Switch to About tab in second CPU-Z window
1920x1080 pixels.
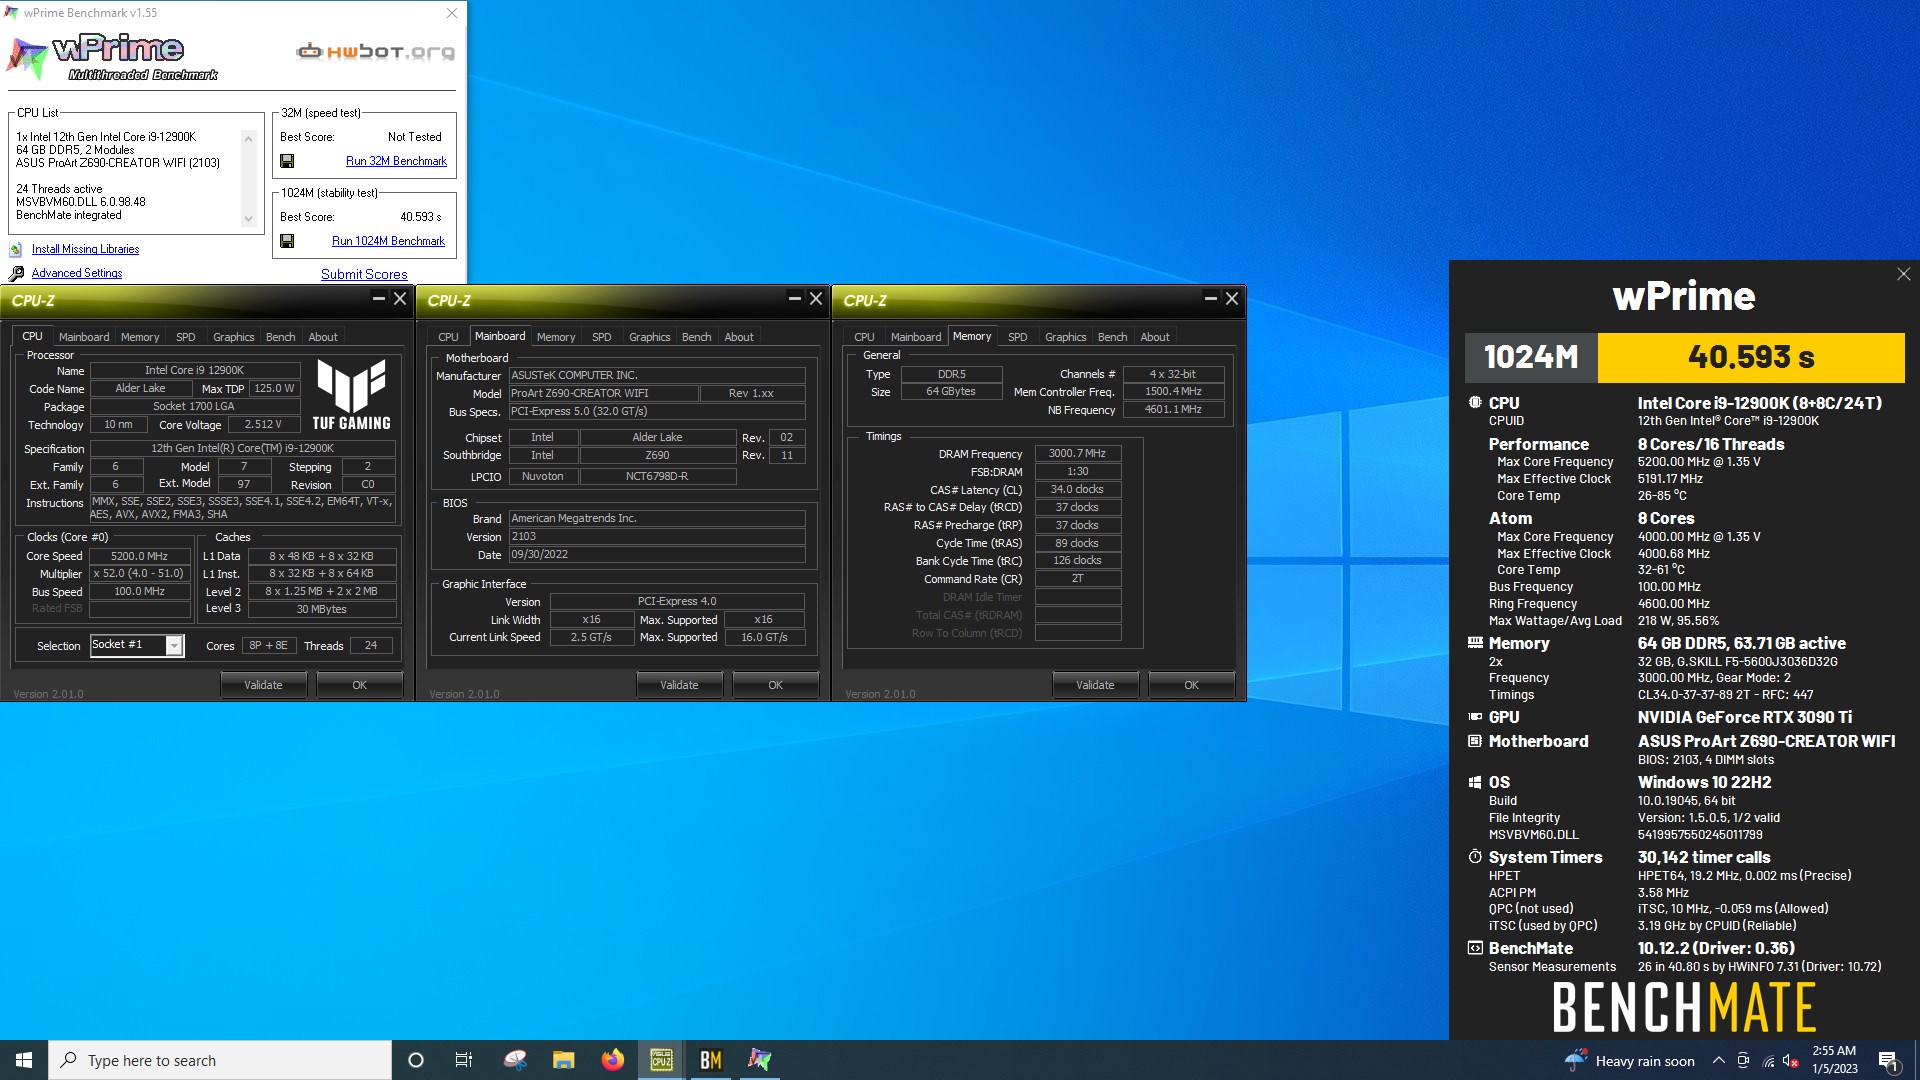point(739,337)
